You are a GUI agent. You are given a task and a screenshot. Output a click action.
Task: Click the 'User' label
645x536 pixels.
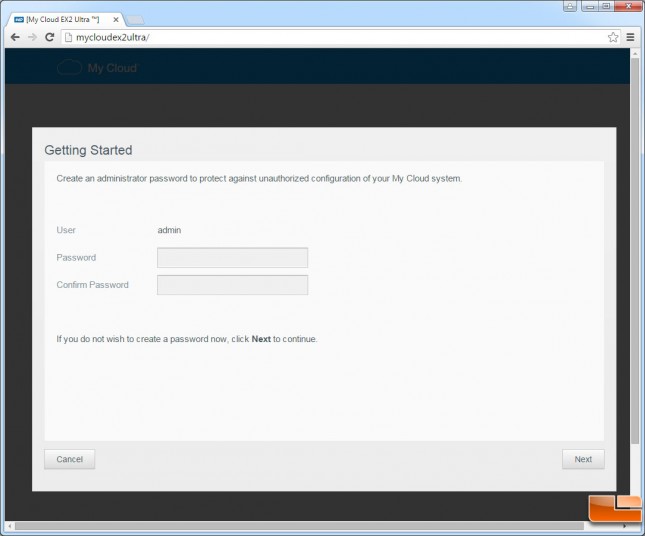pyautogui.click(x=66, y=230)
